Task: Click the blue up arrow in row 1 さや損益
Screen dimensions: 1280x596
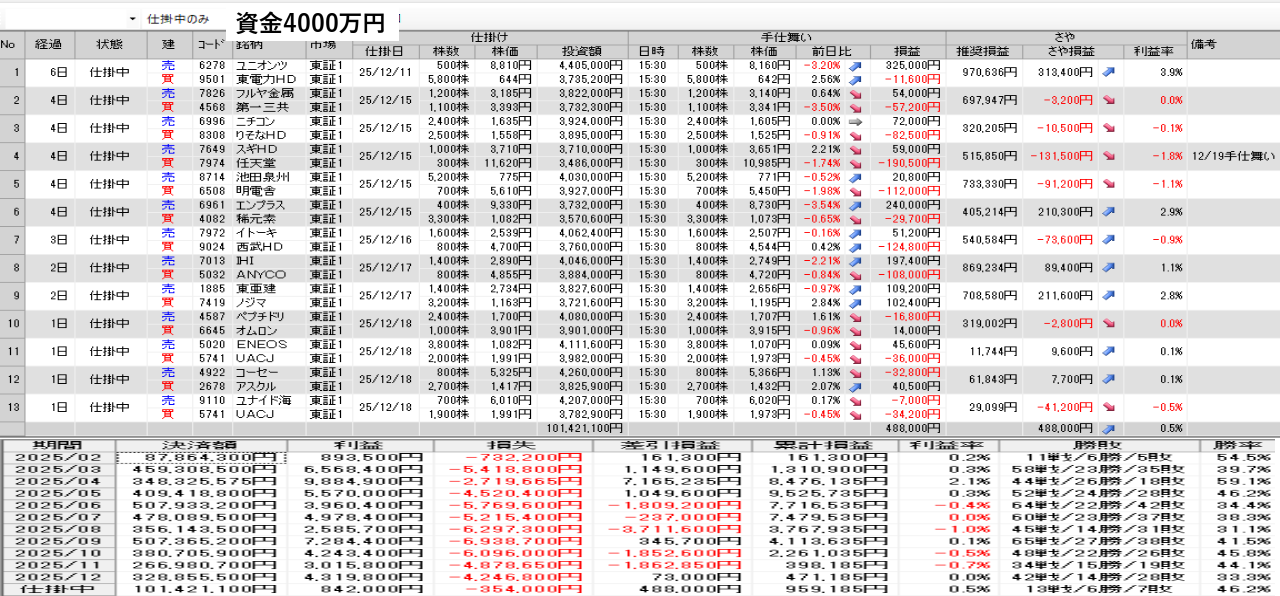Action: click(1108, 72)
